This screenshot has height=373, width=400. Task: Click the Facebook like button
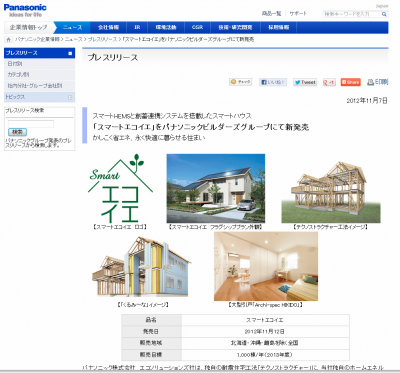(x=273, y=82)
